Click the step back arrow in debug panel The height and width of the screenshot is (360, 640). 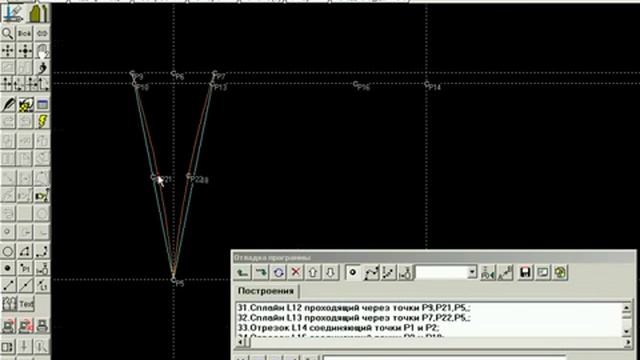[x=243, y=272]
